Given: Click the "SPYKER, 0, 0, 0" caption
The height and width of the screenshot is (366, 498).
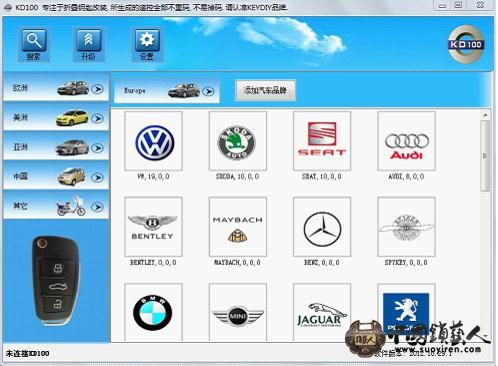Looking at the screenshot, I should pos(406,262).
